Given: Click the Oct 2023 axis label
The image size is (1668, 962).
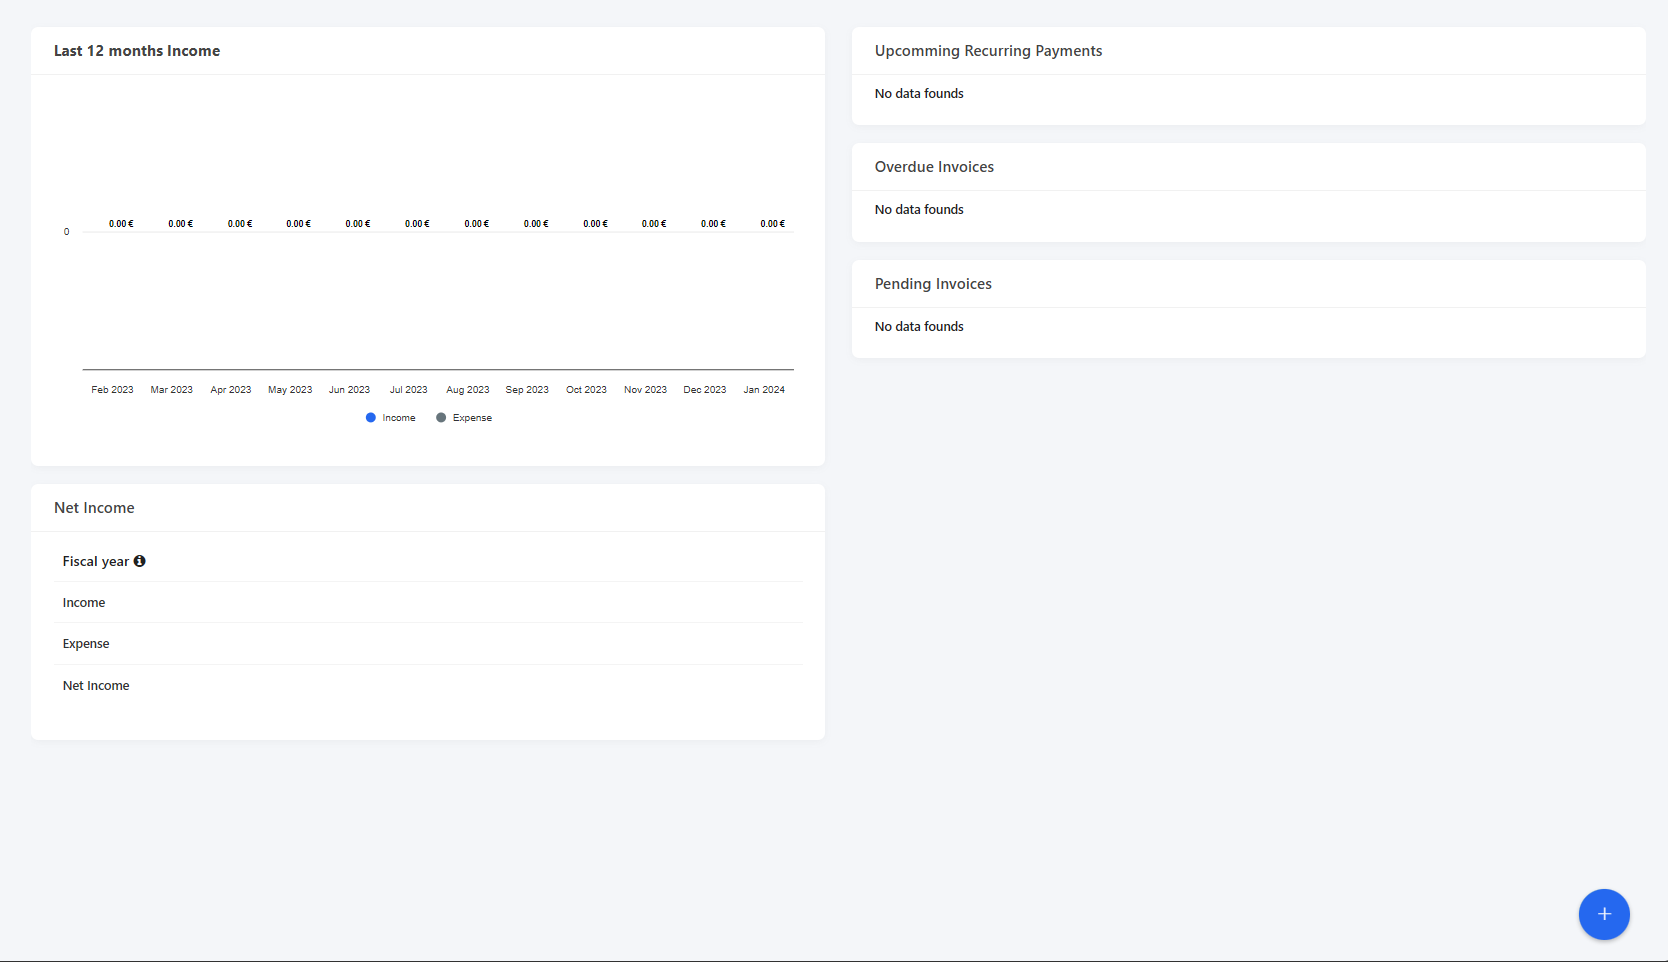Looking at the screenshot, I should [x=586, y=390].
